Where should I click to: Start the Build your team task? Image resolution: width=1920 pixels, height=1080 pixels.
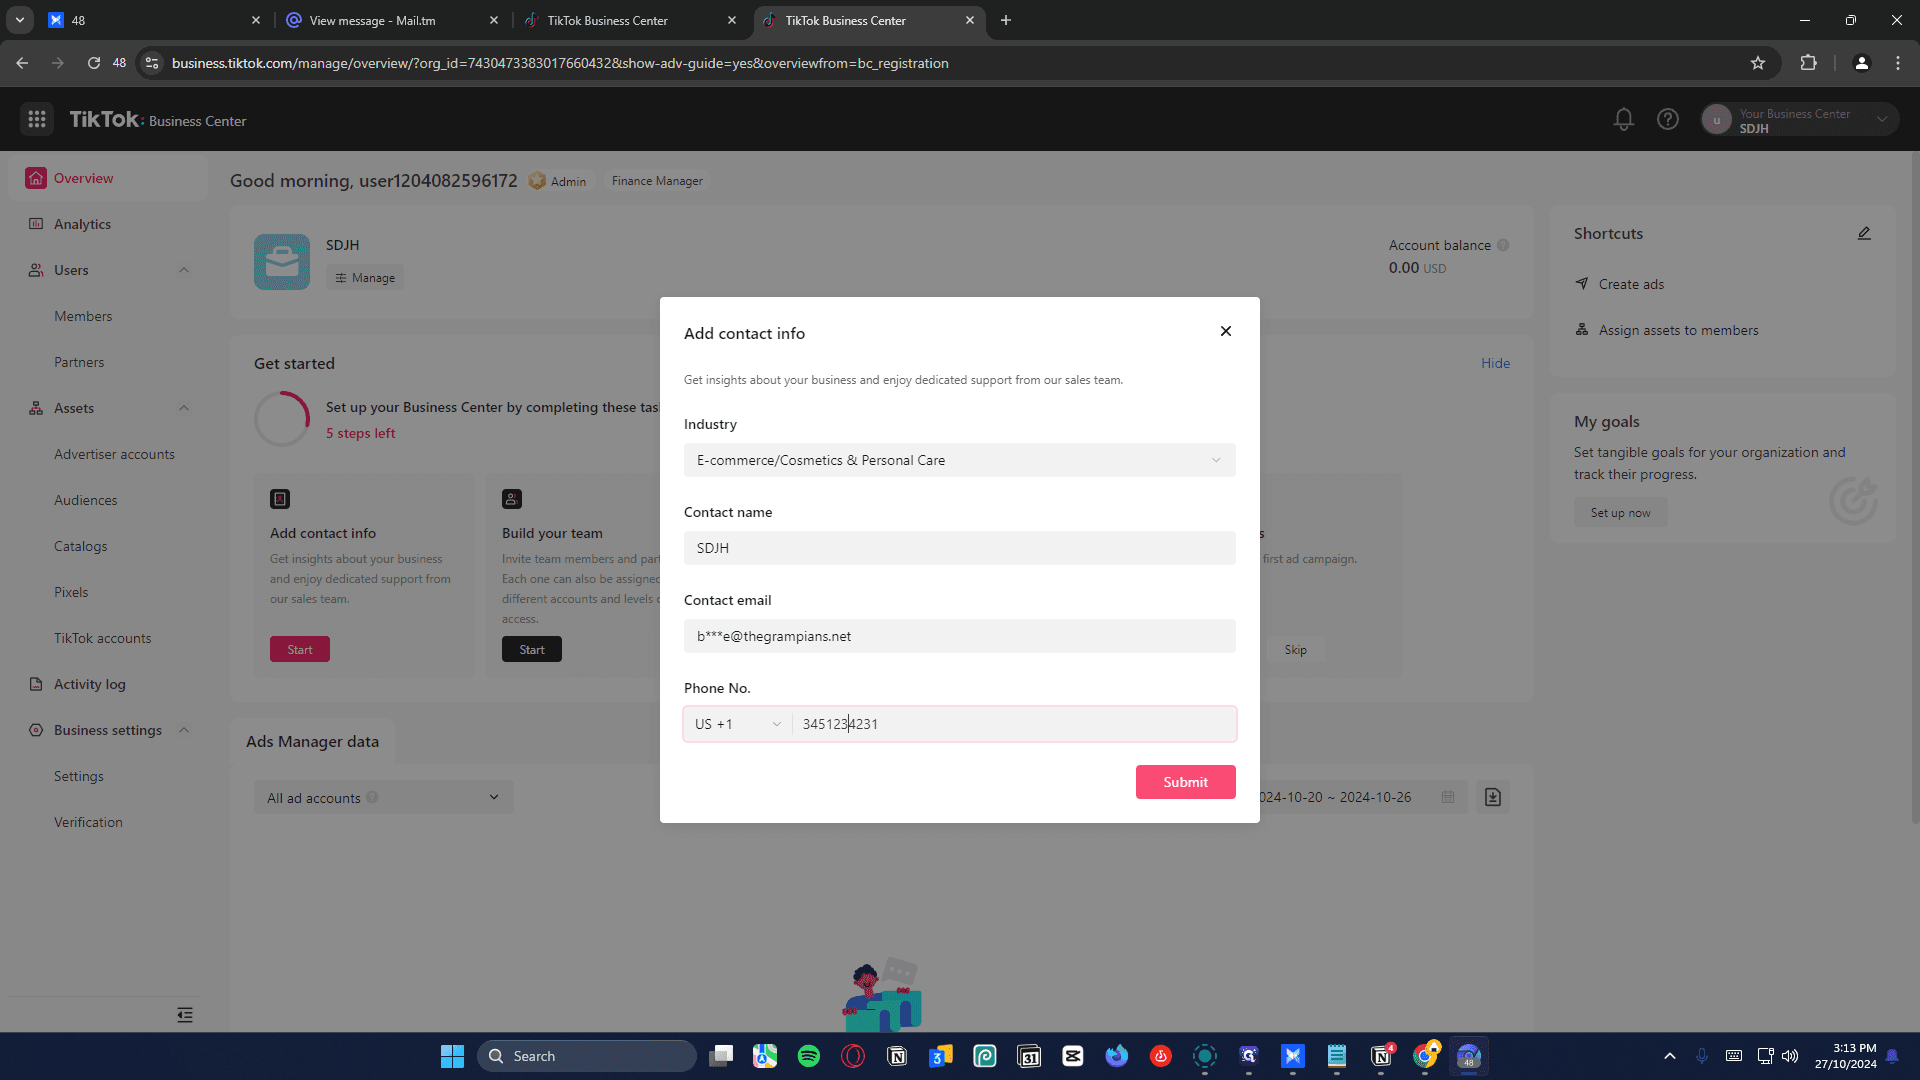tap(532, 649)
